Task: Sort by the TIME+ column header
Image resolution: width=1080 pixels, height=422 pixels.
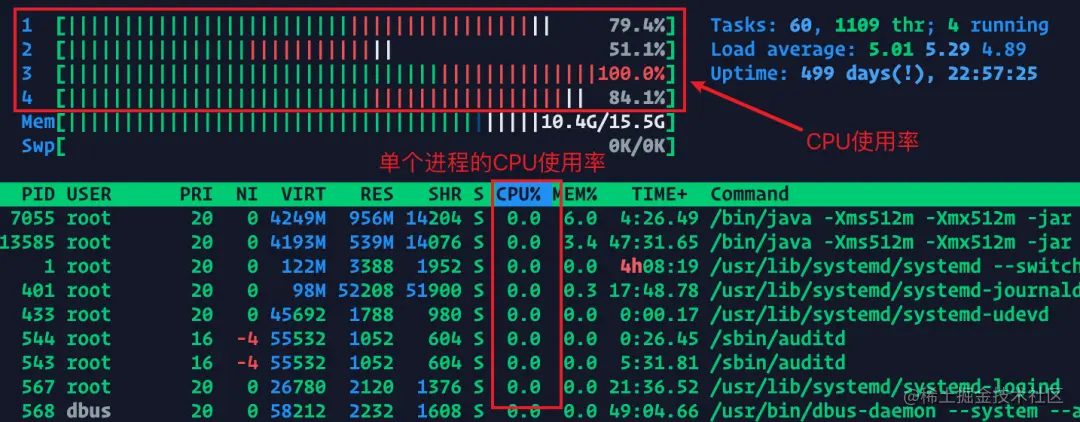Action: (x=659, y=195)
